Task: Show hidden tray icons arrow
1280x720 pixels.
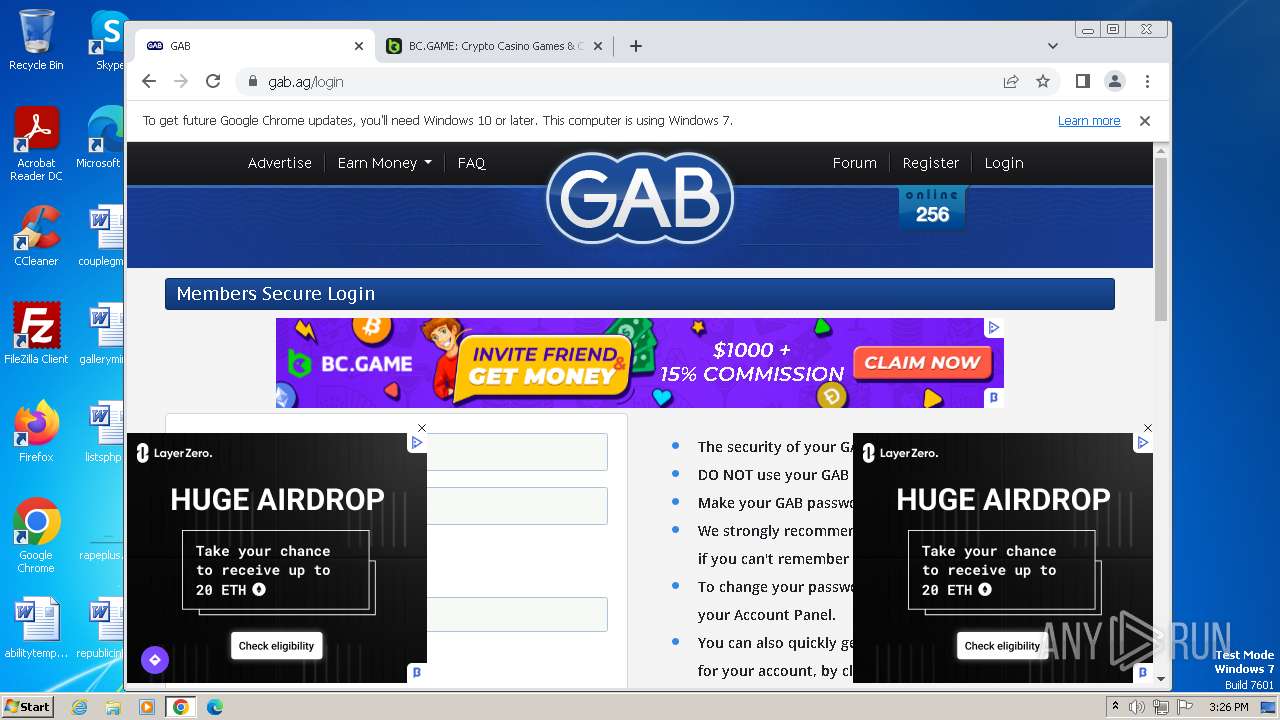Action: (1115, 707)
